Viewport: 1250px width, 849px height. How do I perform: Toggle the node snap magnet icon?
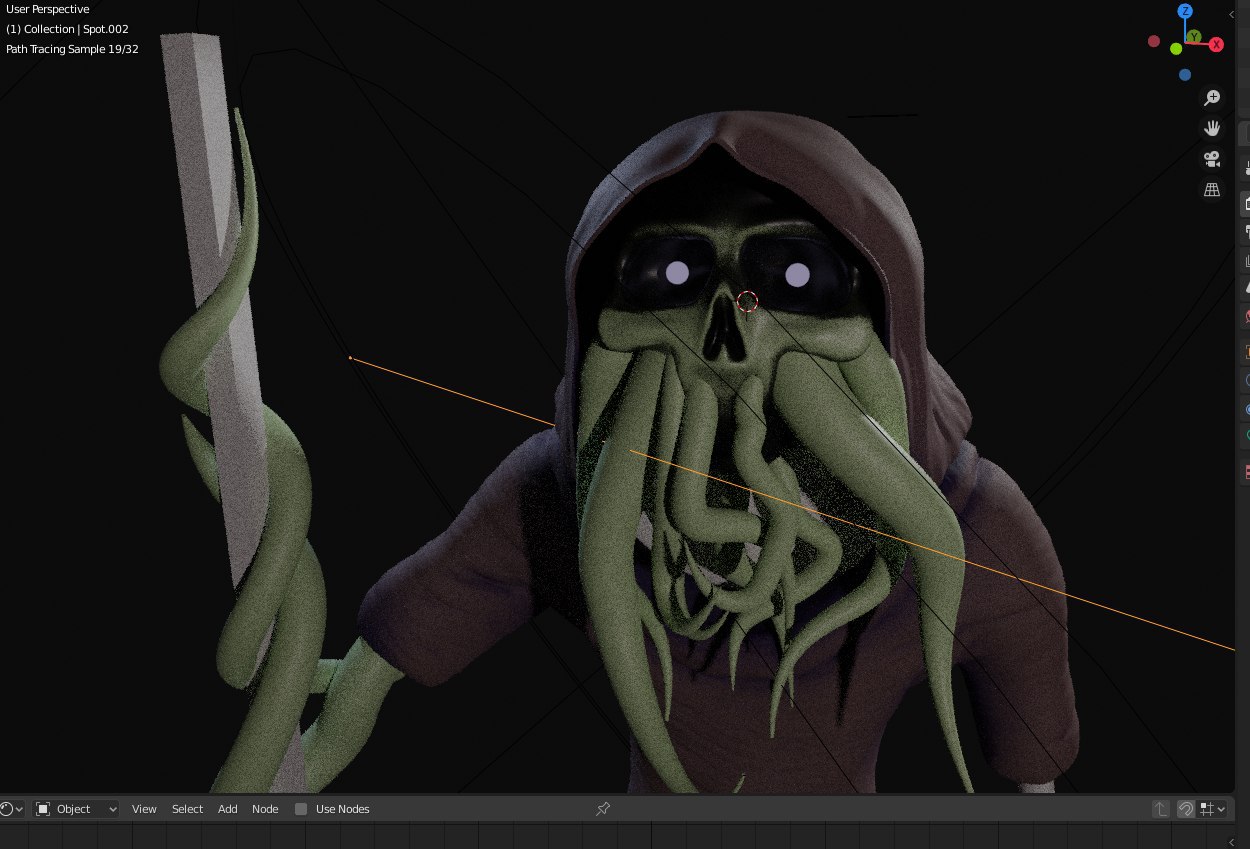point(1186,809)
